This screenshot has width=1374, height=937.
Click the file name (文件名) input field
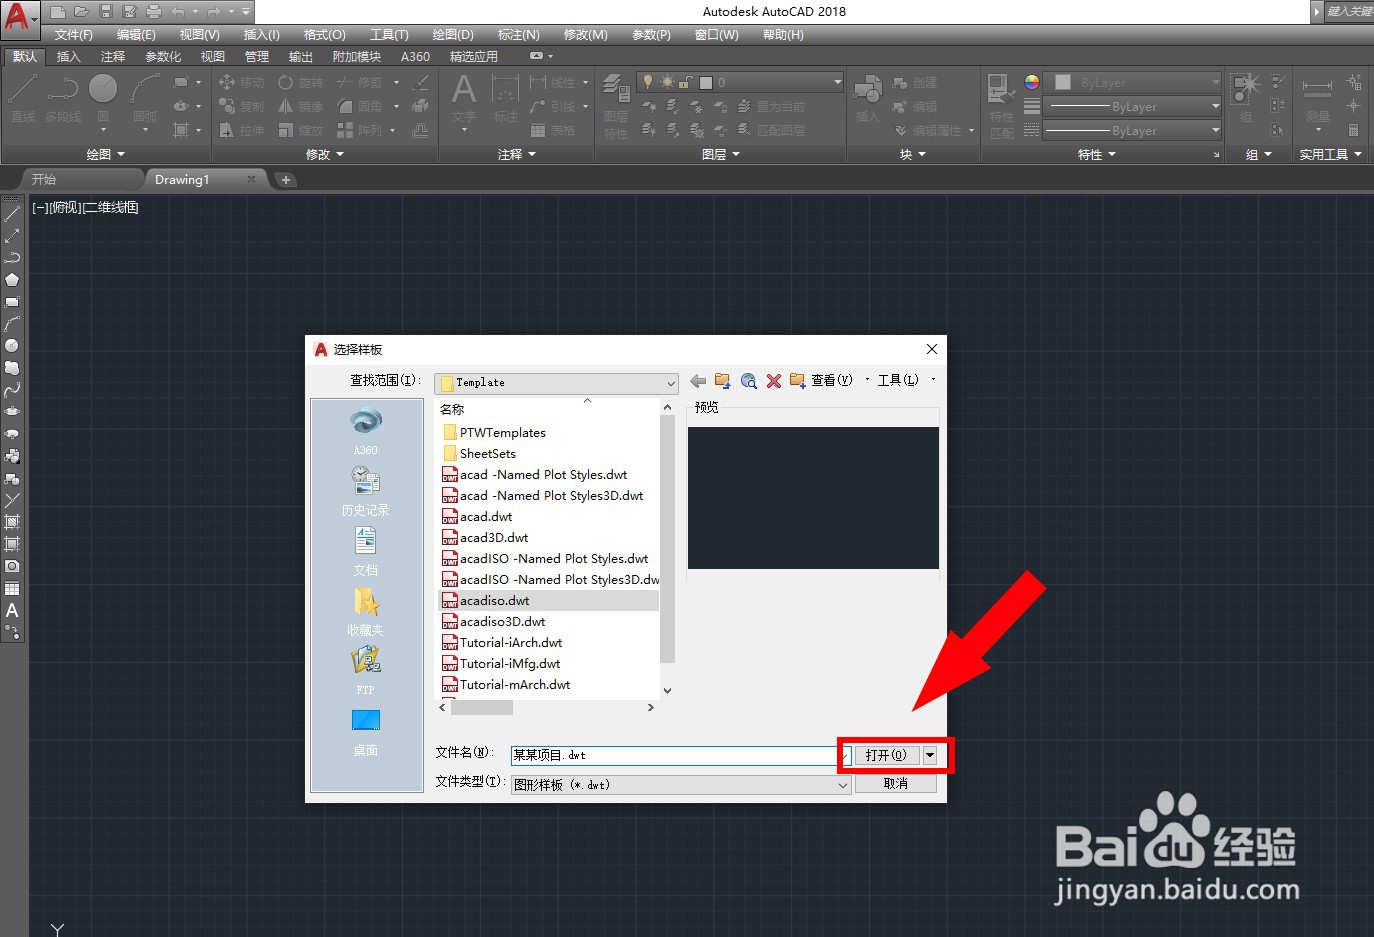680,756
